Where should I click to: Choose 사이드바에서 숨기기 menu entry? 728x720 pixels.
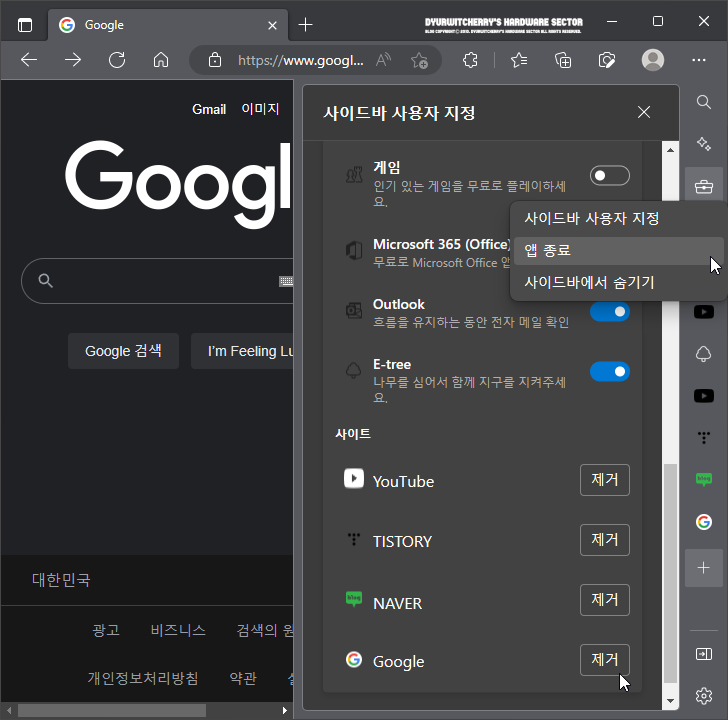click(618, 282)
